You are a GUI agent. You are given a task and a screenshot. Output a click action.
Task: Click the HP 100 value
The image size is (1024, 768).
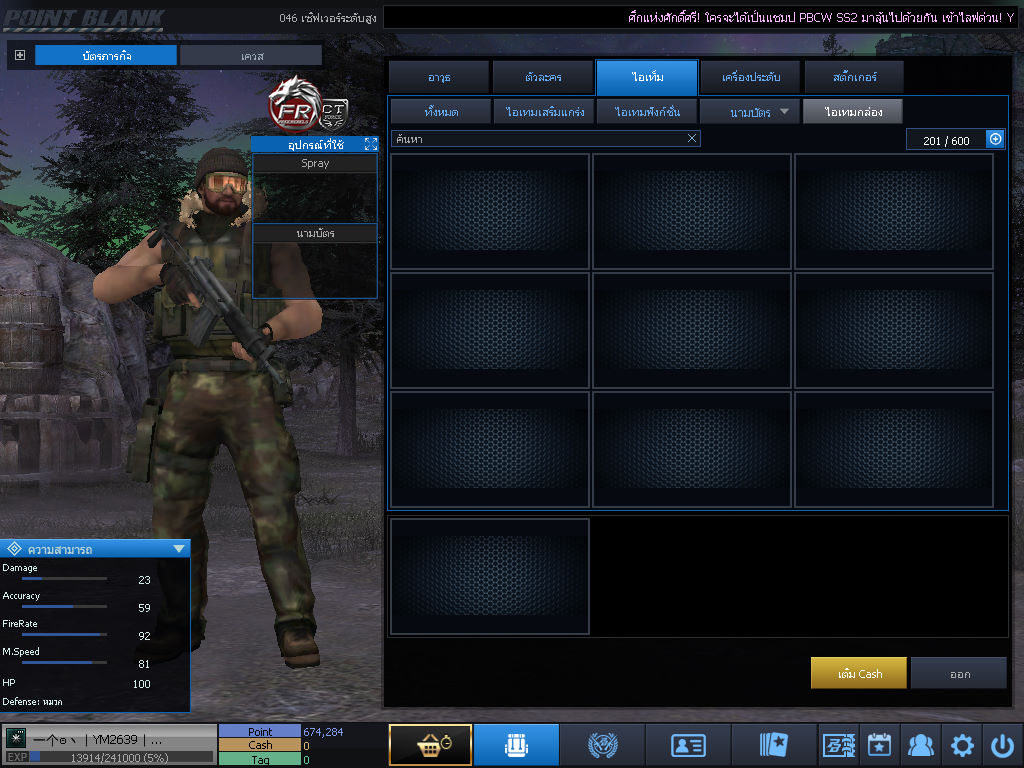tap(142, 684)
